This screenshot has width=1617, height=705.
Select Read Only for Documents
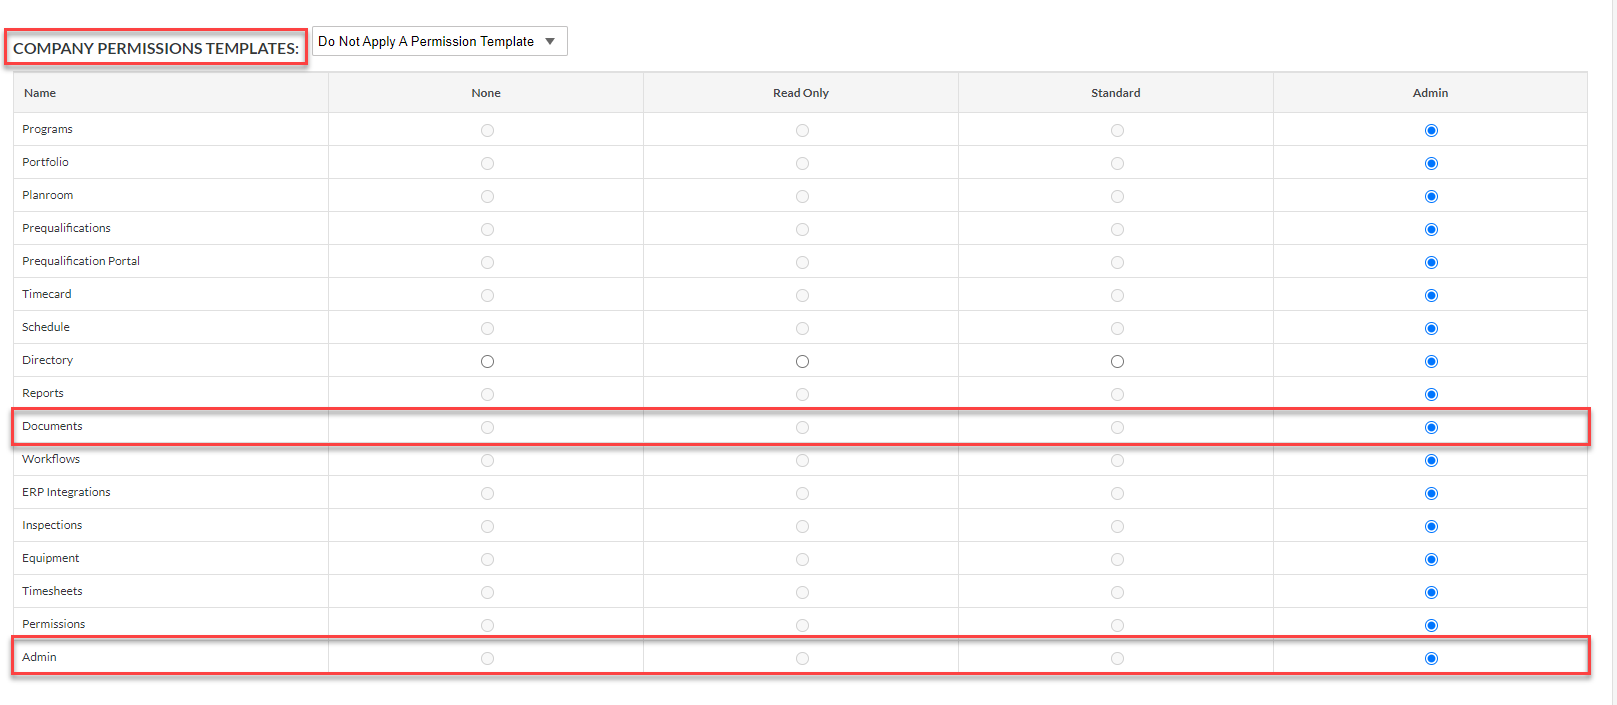coord(802,427)
